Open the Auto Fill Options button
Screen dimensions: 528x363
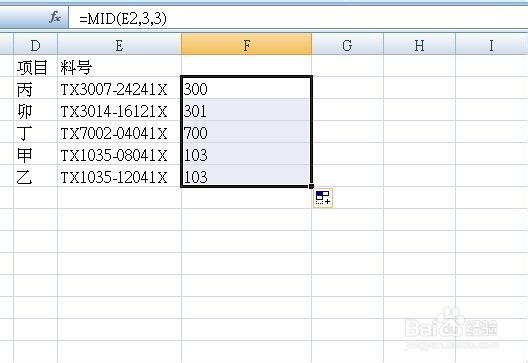point(323,198)
